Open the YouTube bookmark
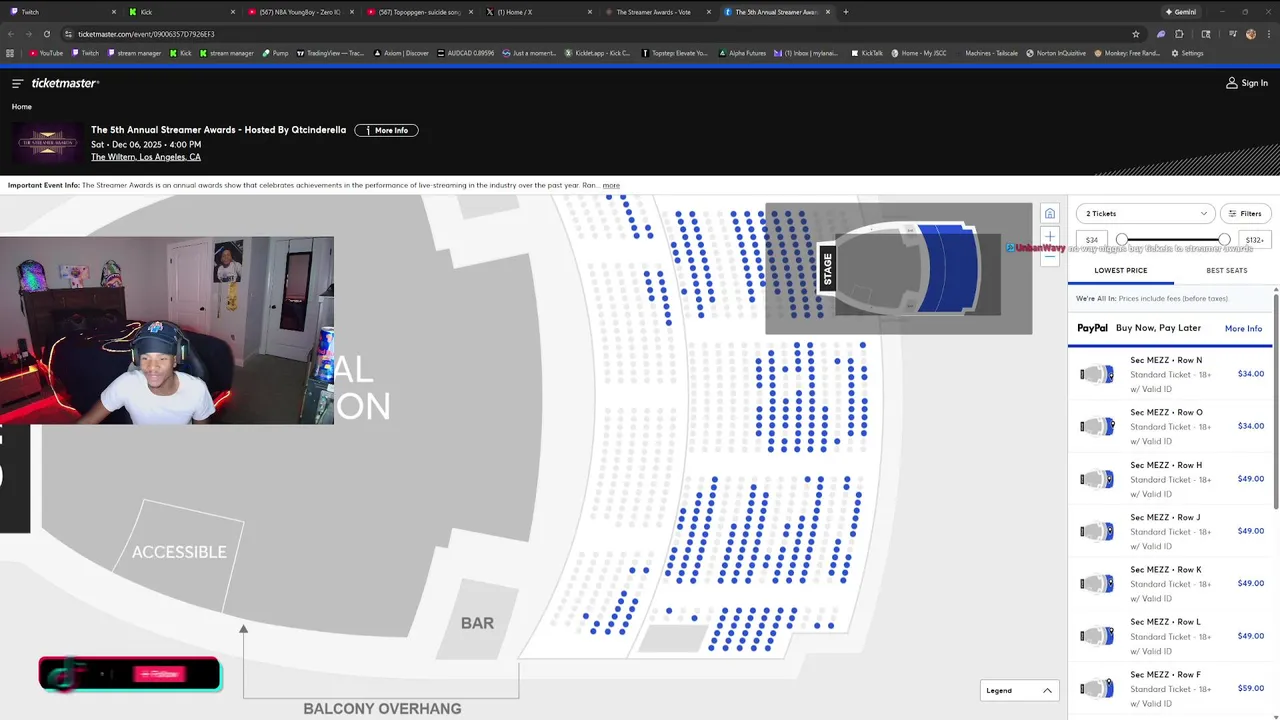The height and width of the screenshot is (720, 1280). 46,53
